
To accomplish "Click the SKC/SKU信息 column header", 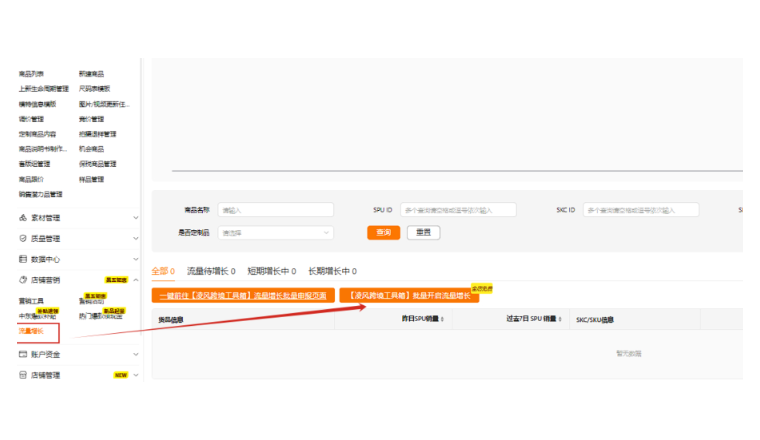I will [595, 320].
